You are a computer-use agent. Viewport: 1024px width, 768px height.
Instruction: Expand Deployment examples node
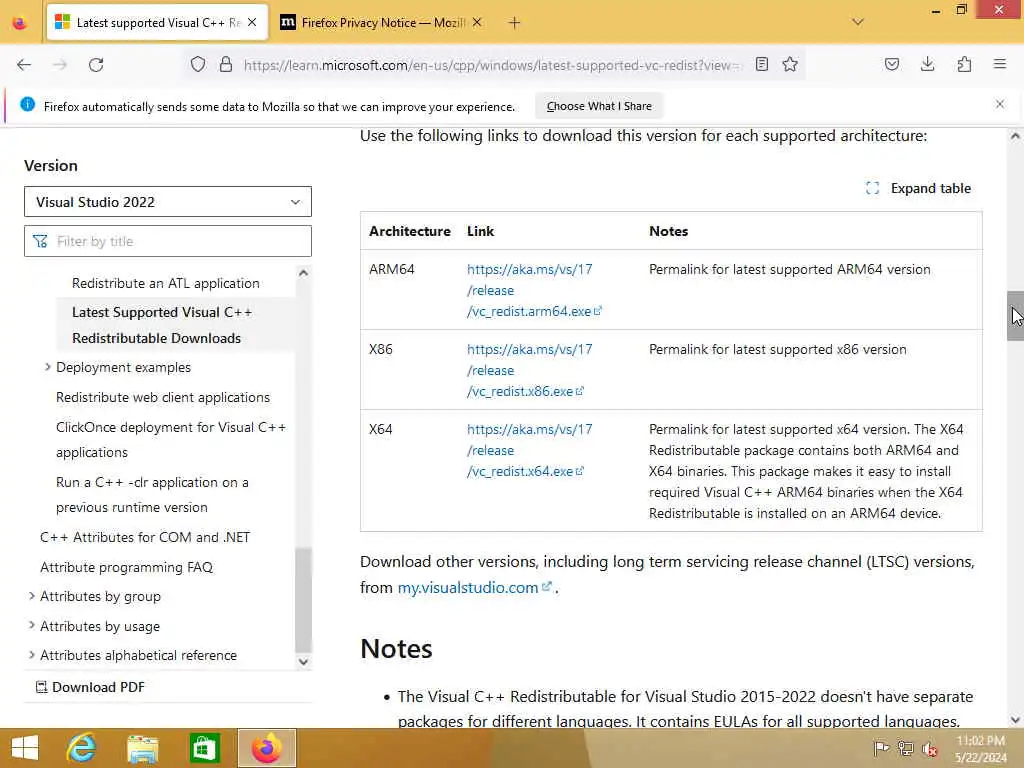[48, 367]
